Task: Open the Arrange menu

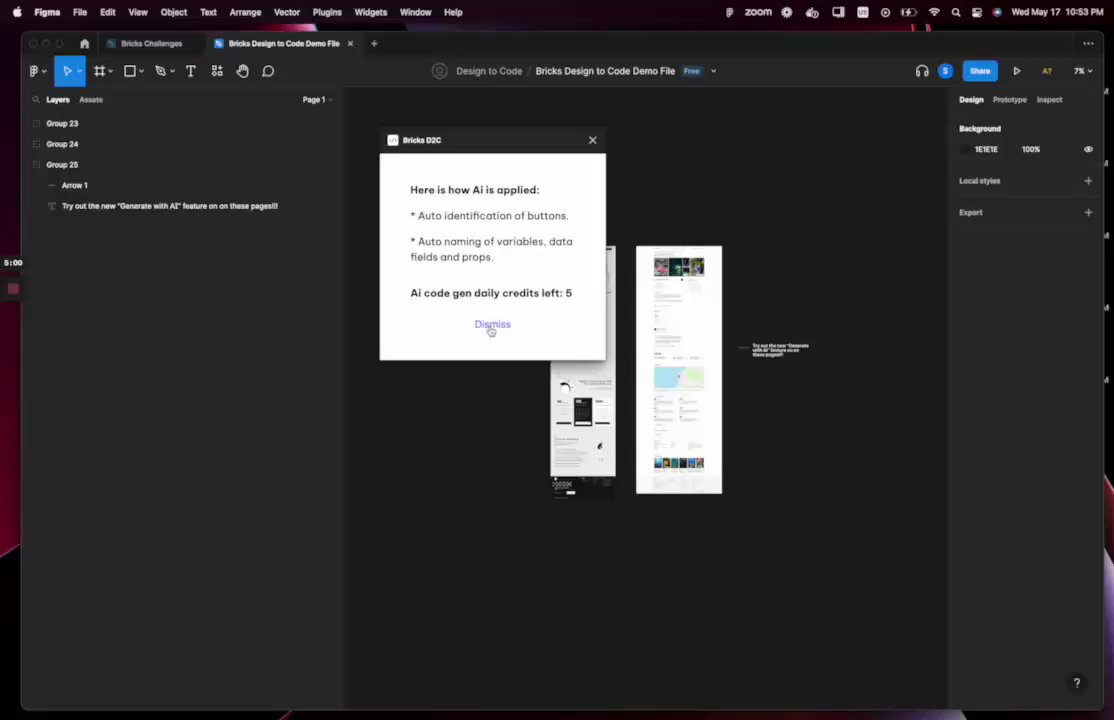Action: pos(245,12)
